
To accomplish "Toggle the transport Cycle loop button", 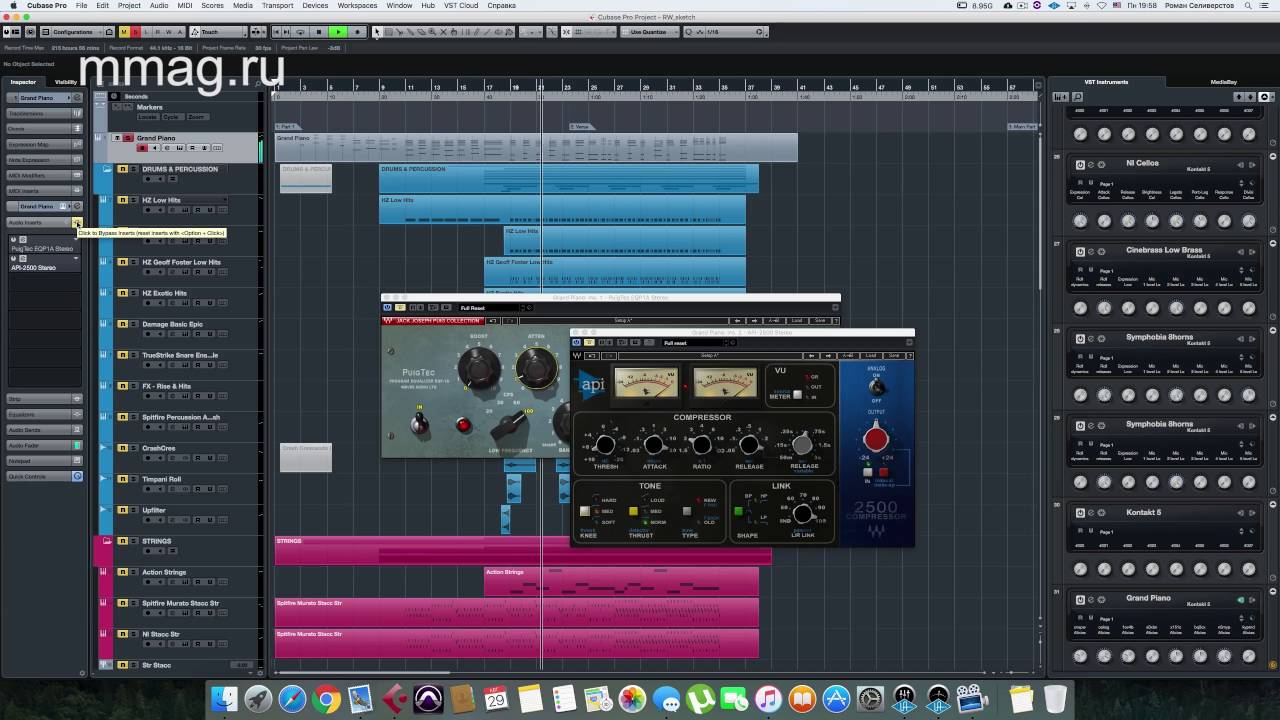I will pos(300,32).
